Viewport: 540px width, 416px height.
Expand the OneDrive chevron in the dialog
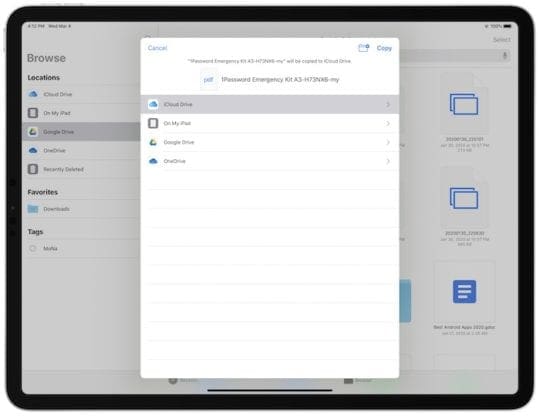388,161
